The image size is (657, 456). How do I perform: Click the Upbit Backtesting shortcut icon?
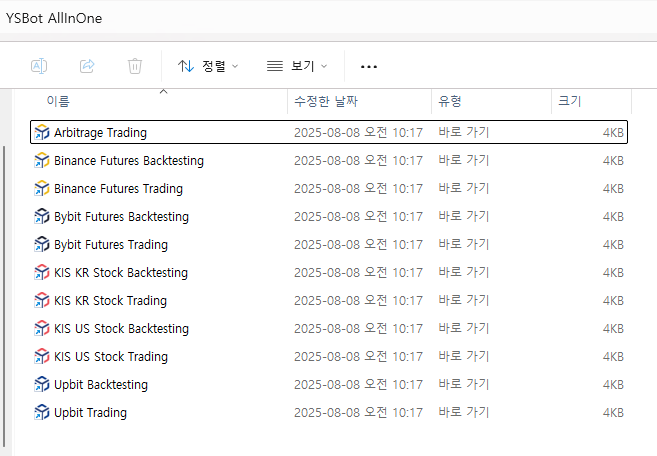click(x=41, y=385)
